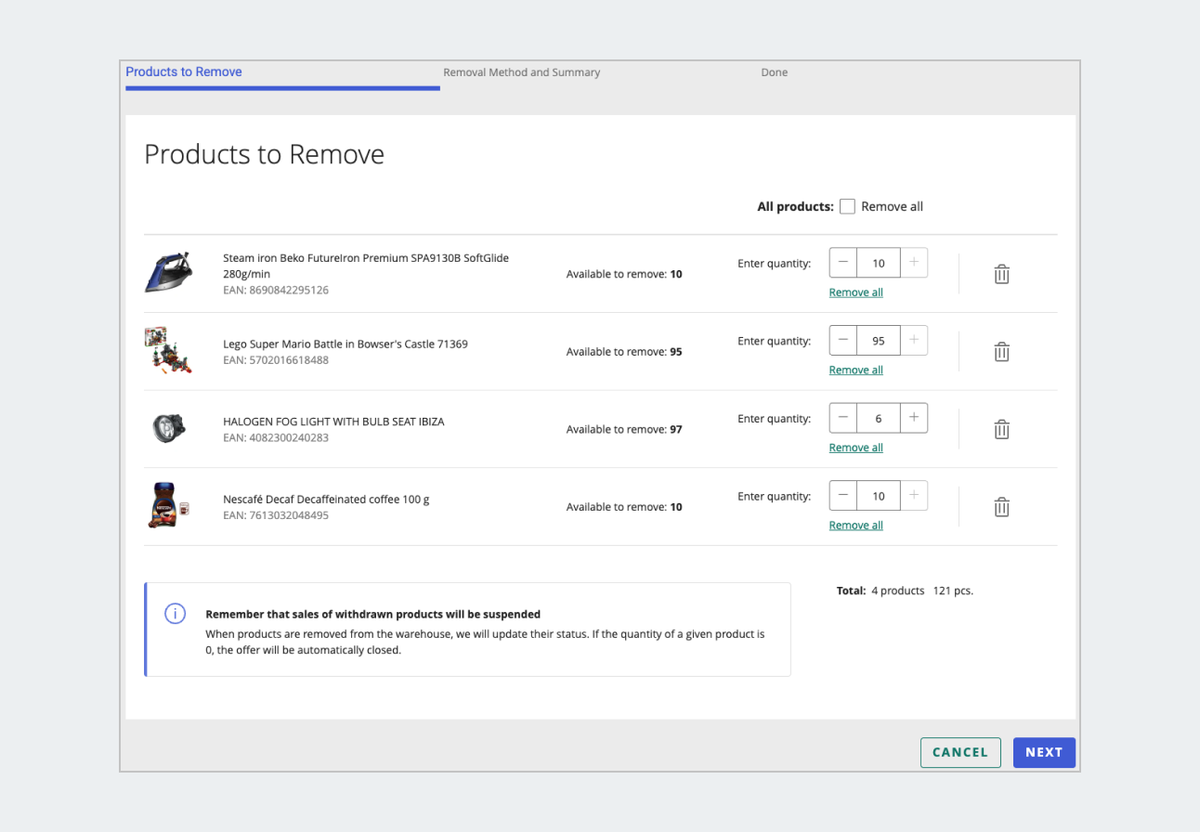Remove the Lego Super Mario product entry
Screen dimensions: 1200x832
[1001, 351]
